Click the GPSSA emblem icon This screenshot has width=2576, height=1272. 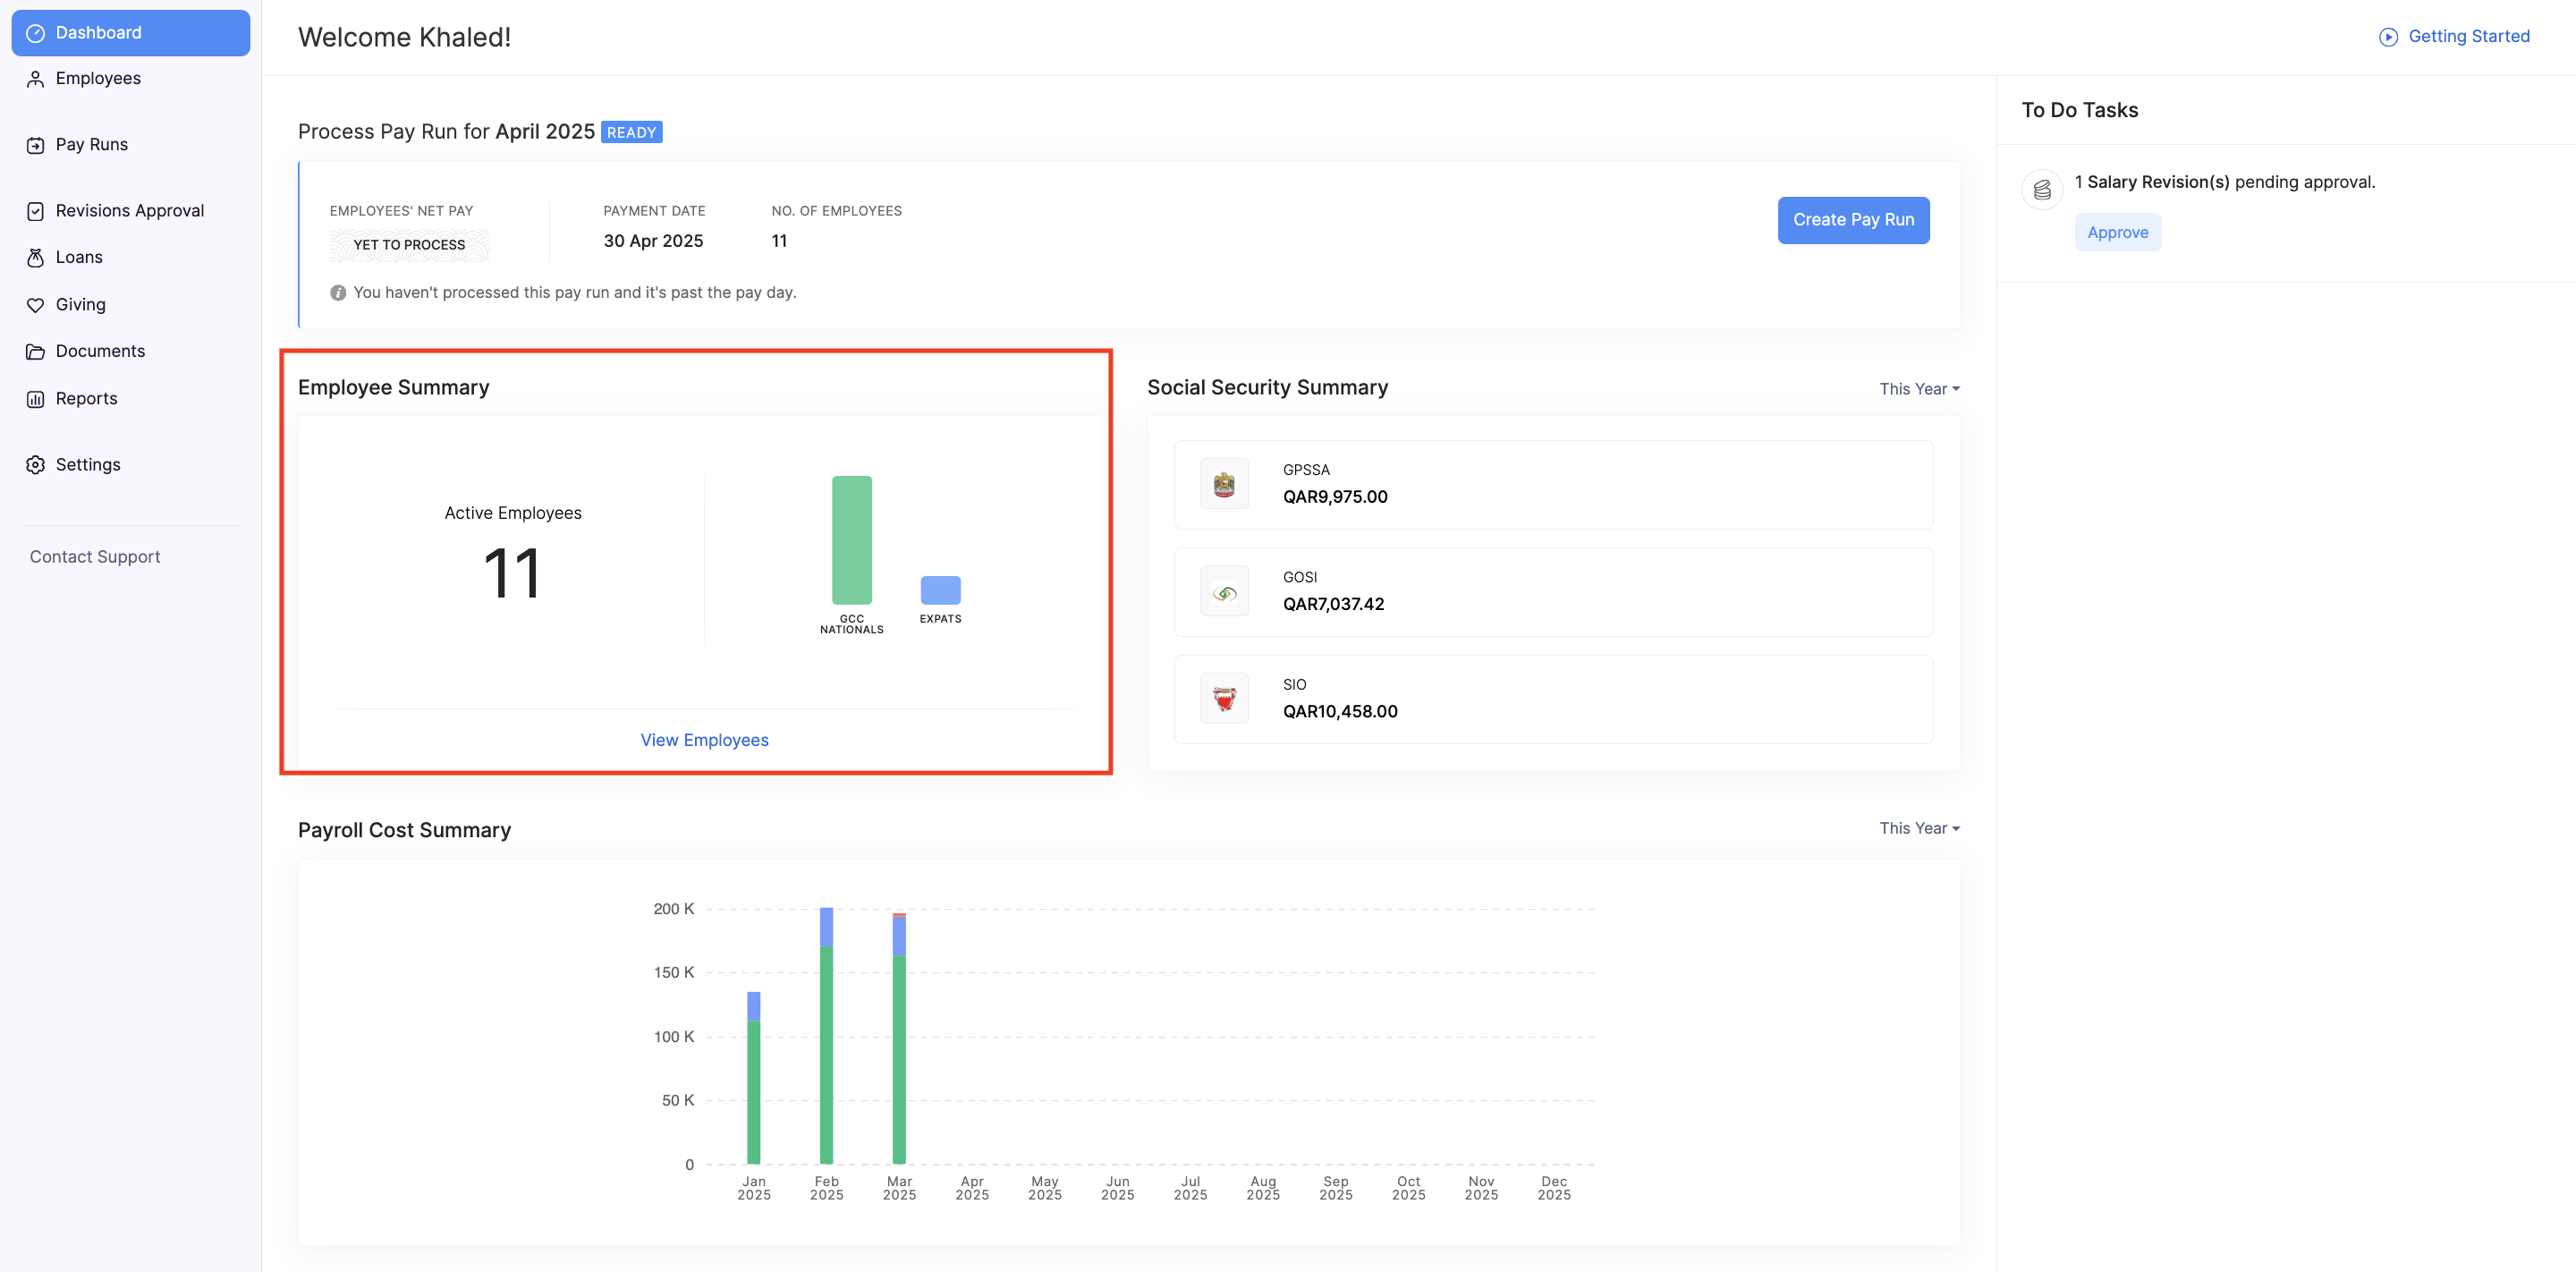click(x=1223, y=485)
